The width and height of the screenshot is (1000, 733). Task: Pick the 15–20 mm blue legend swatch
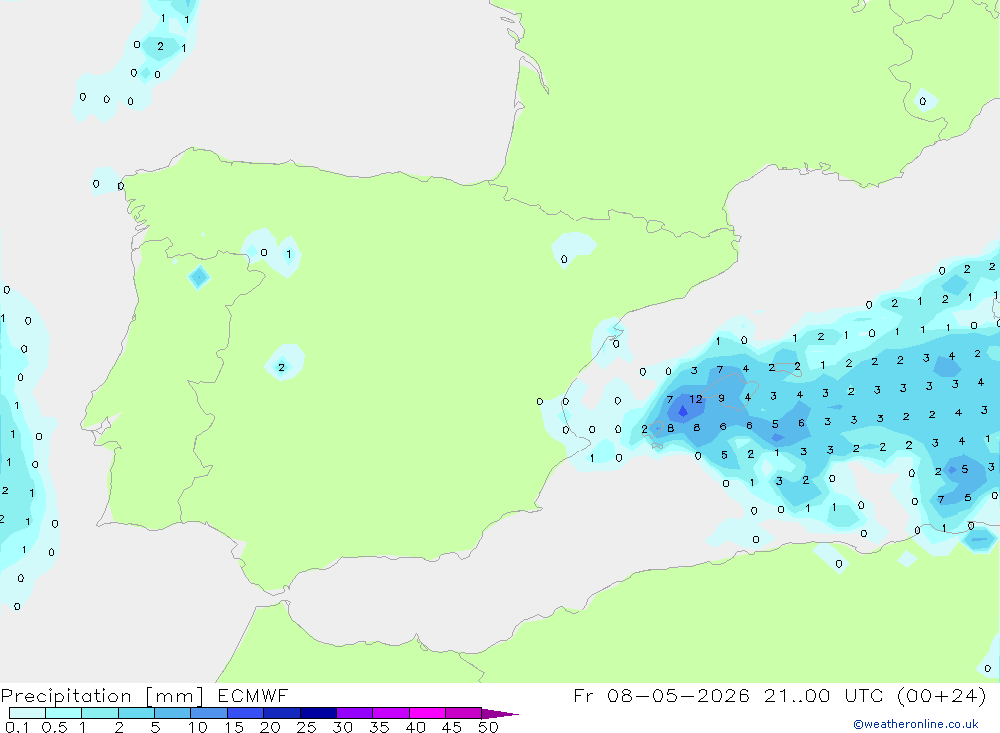[x=246, y=713]
